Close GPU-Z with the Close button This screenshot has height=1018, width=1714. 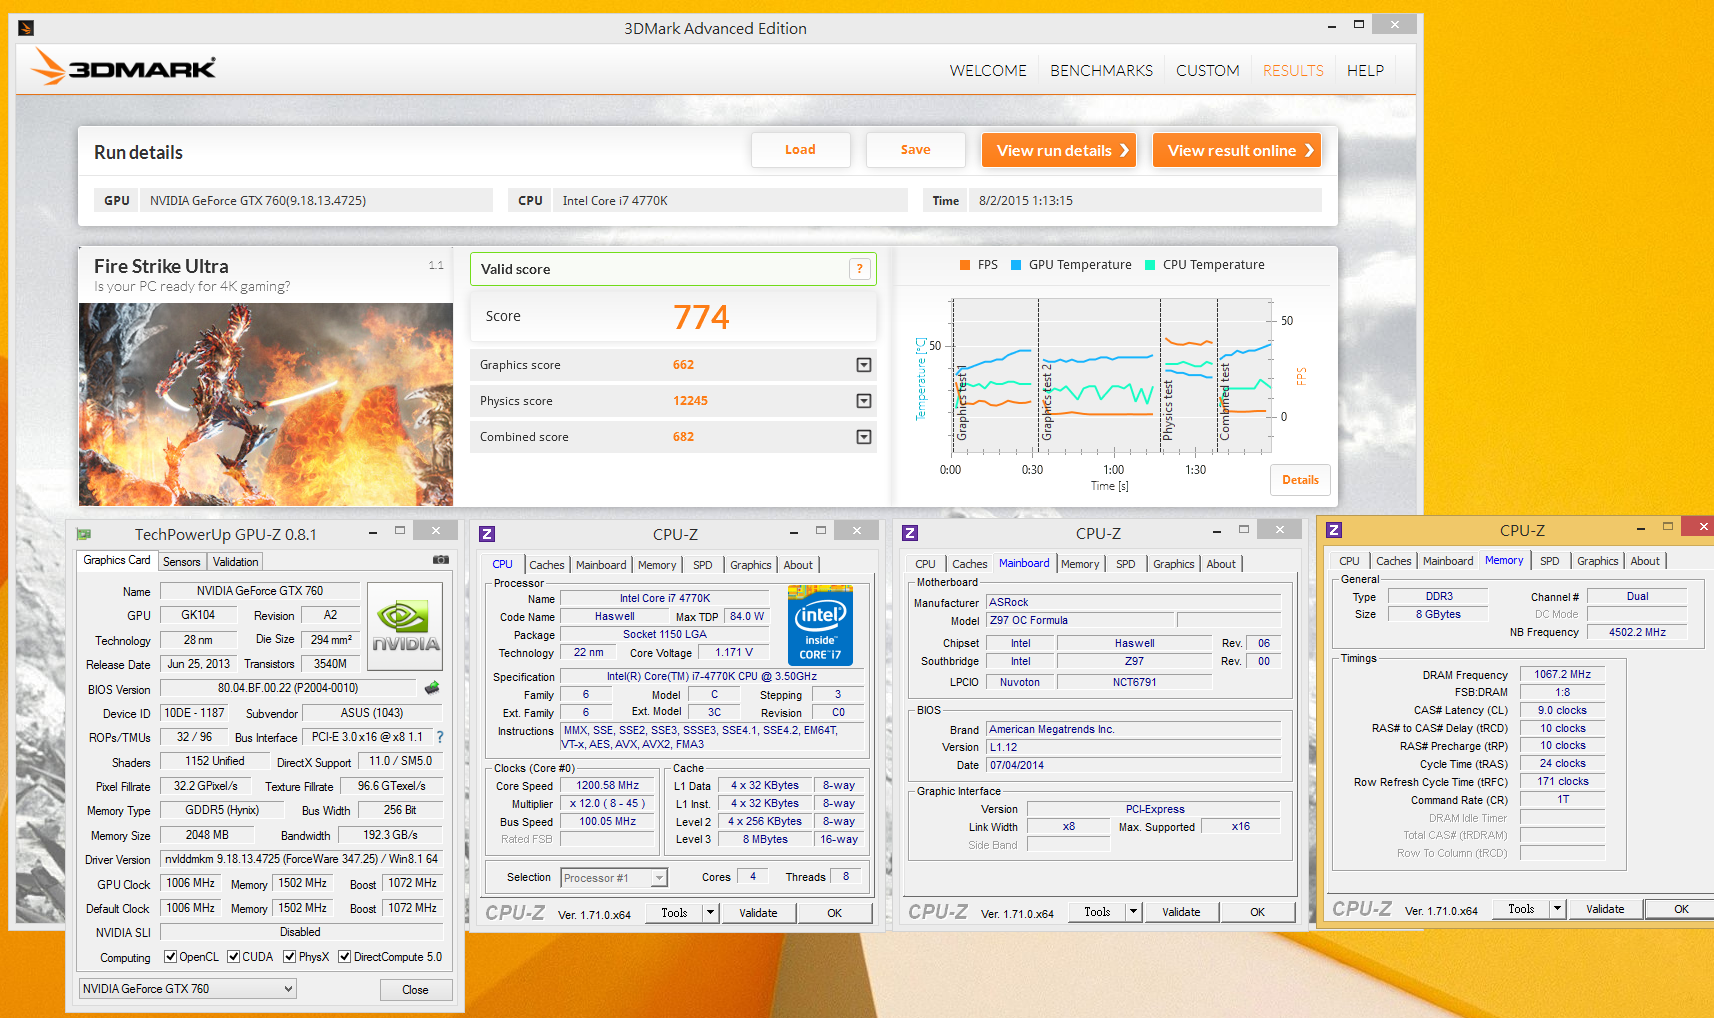pos(416,990)
